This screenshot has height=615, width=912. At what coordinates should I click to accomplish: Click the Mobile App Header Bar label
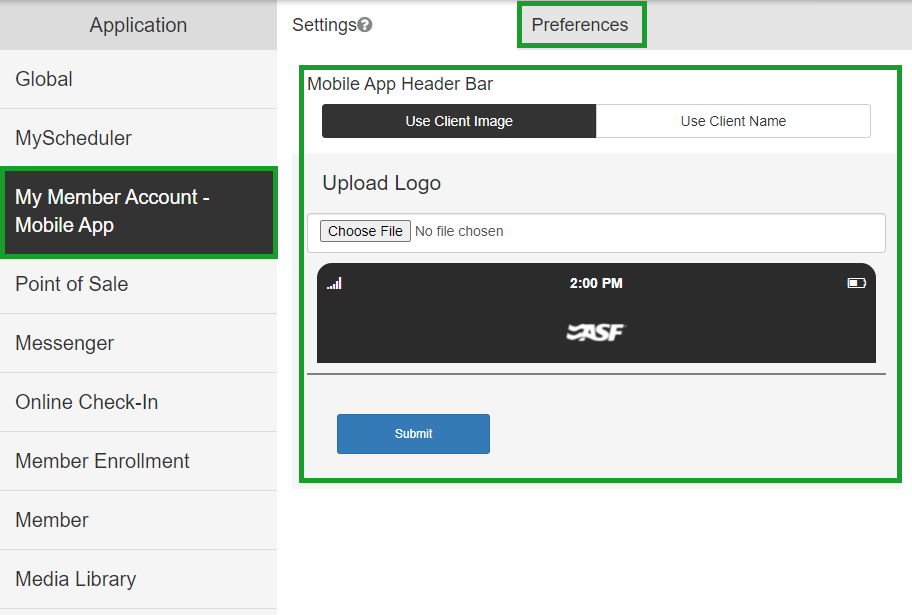pos(400,84)
